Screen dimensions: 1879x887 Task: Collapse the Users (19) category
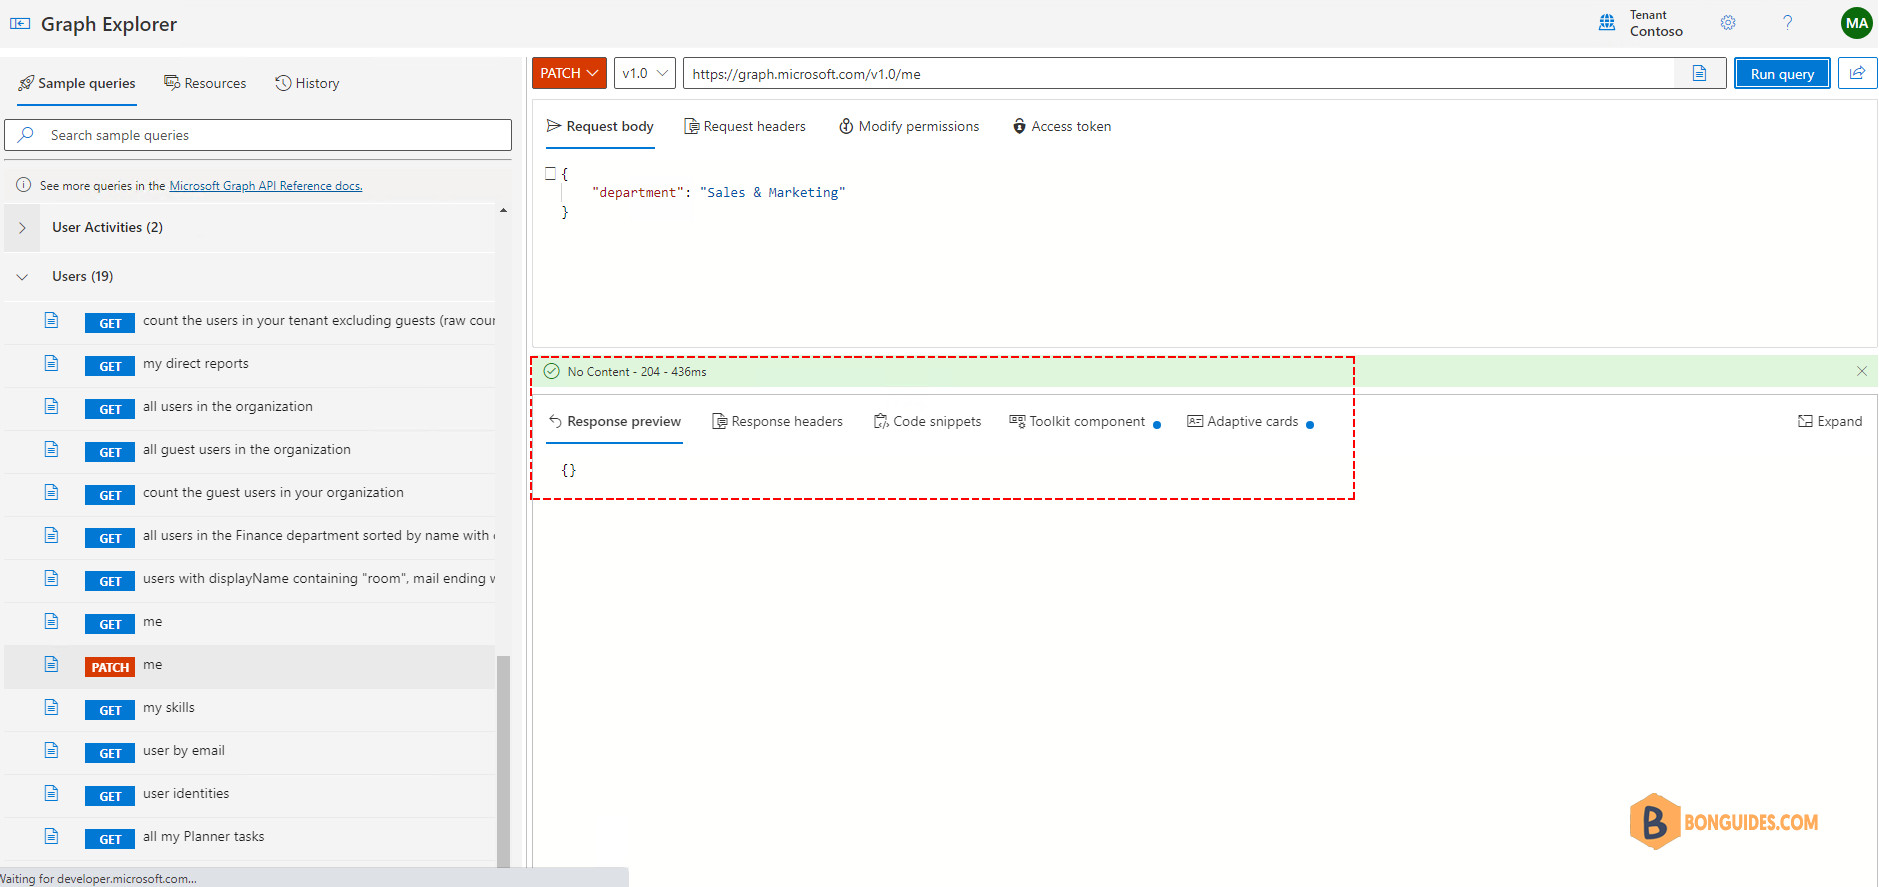pos(250,276)
